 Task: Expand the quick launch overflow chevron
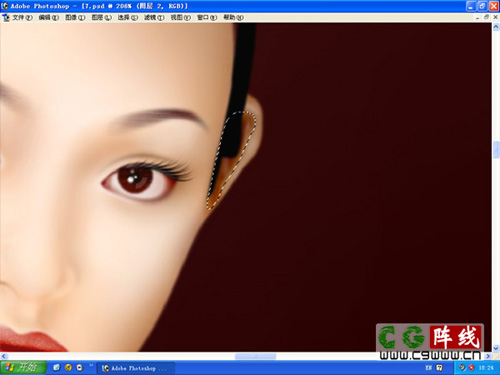(x=91, y=366)
